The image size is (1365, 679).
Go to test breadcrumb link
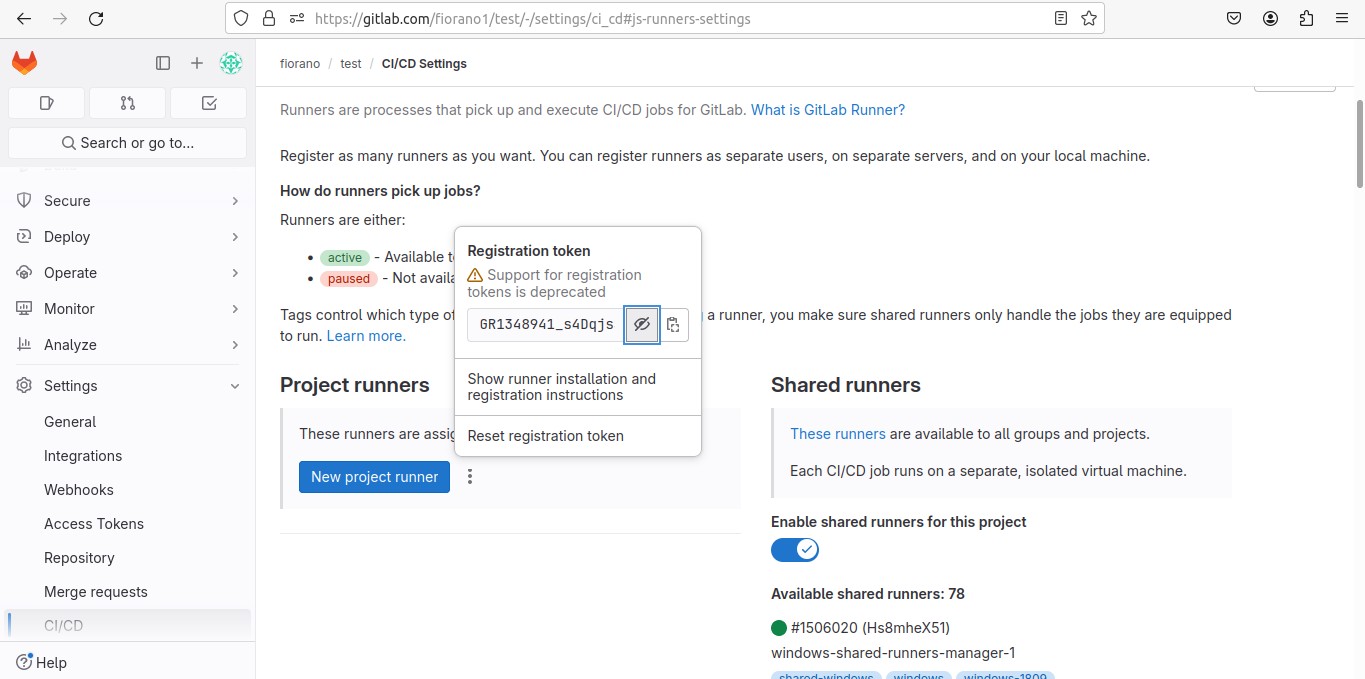351,63
